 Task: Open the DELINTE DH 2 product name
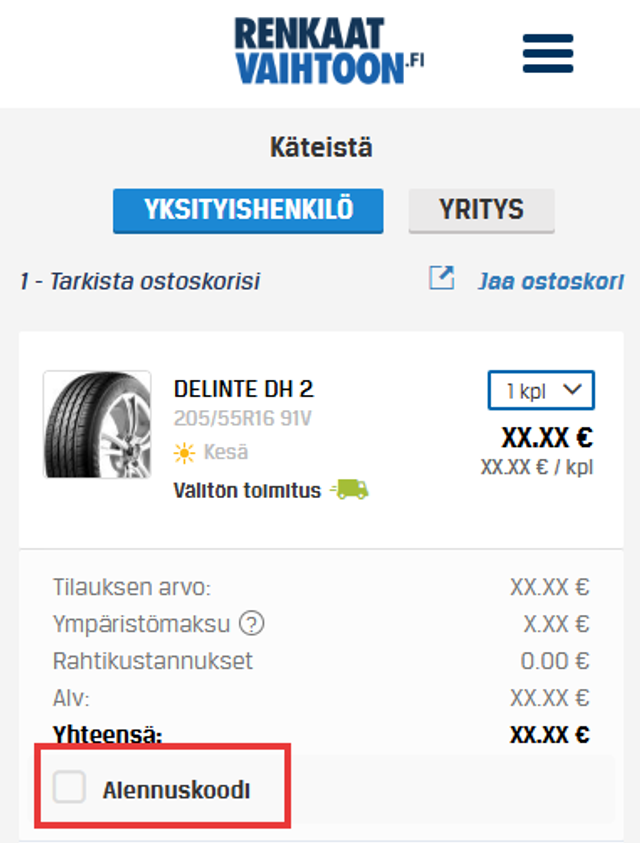pyautogui.click(x=243, y=389)
